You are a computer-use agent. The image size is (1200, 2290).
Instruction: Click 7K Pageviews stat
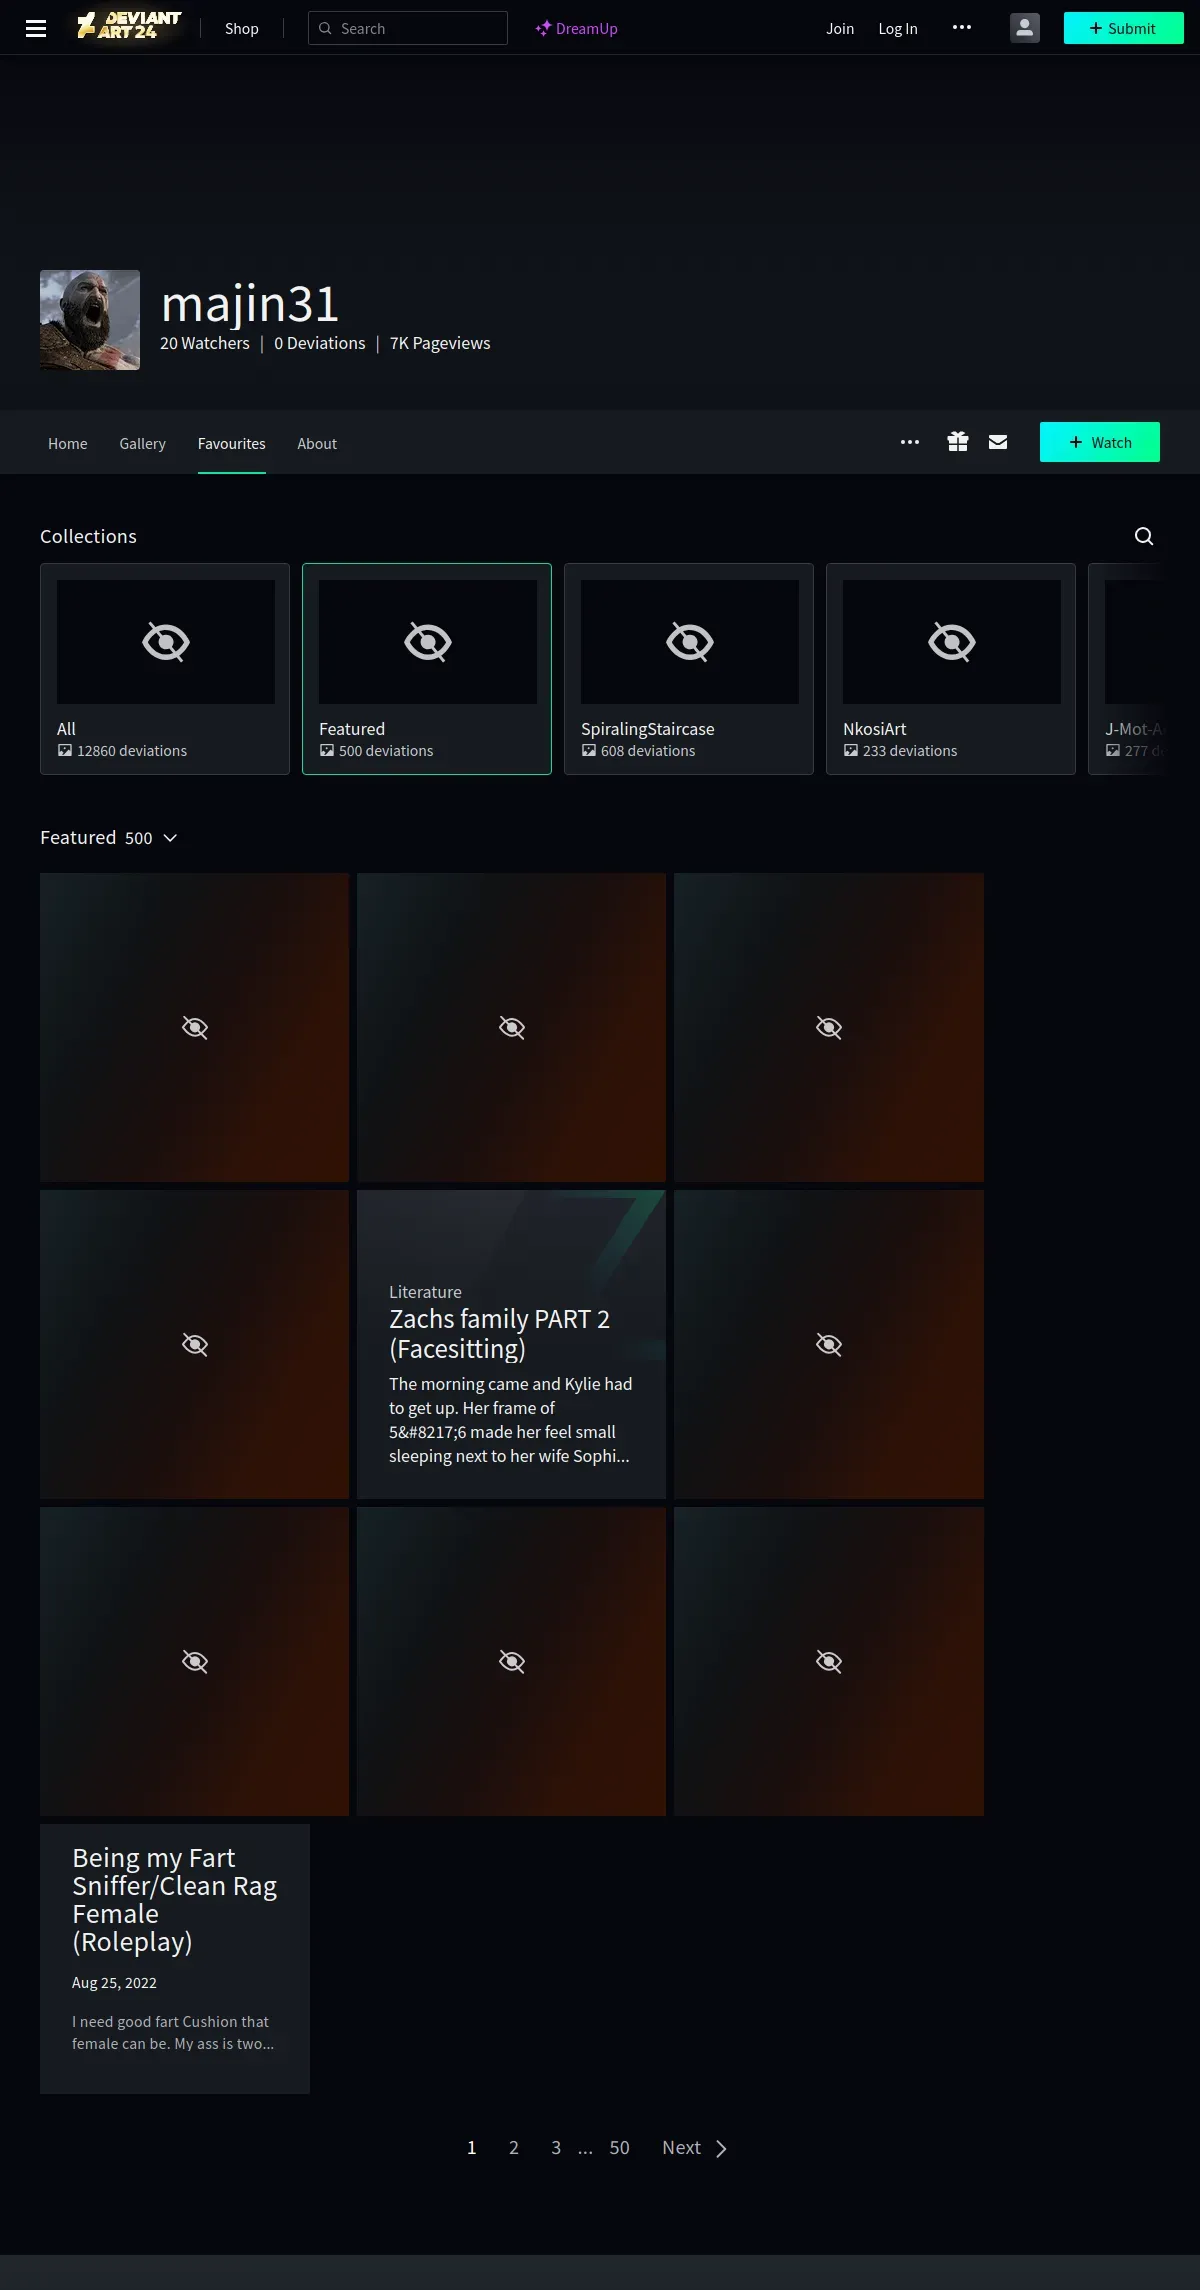click(x=440, y=343)
